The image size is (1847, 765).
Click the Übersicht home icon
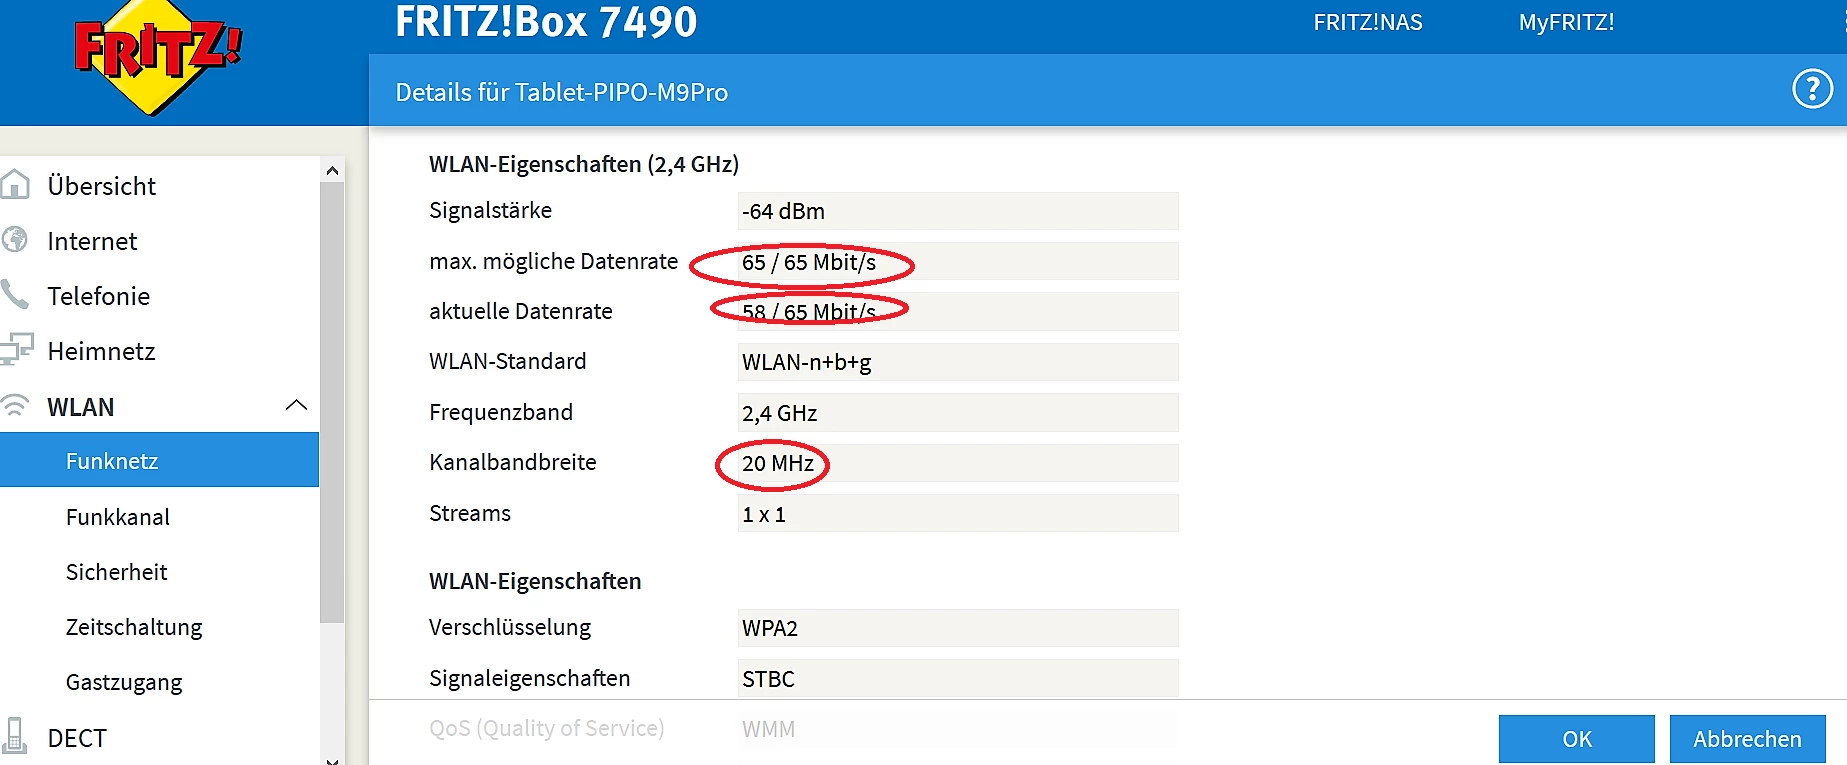point(15,185)
